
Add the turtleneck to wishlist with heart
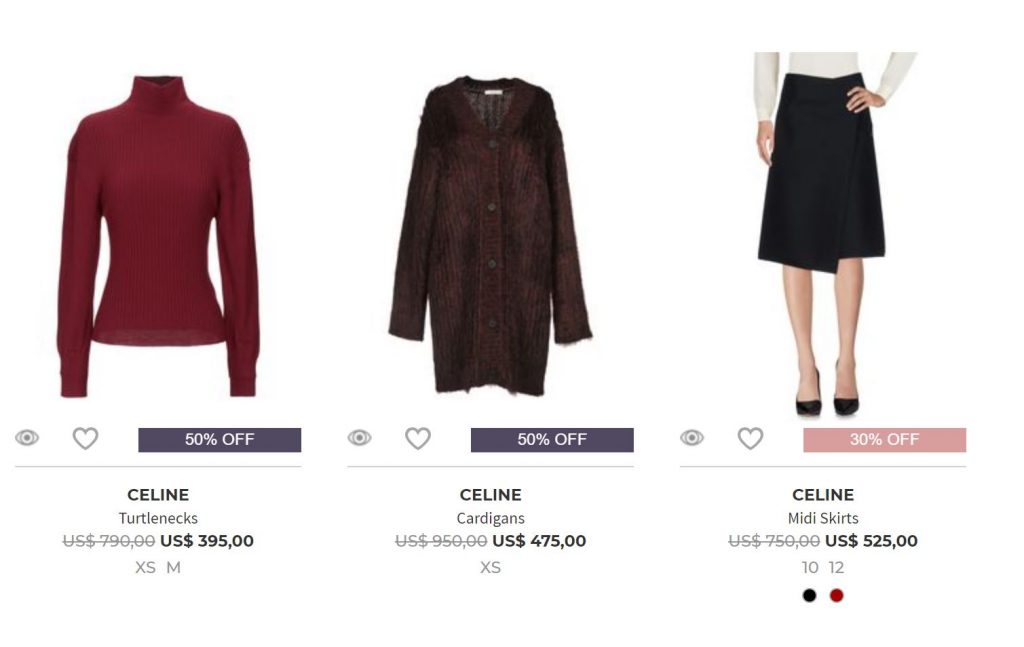[85, 438]
